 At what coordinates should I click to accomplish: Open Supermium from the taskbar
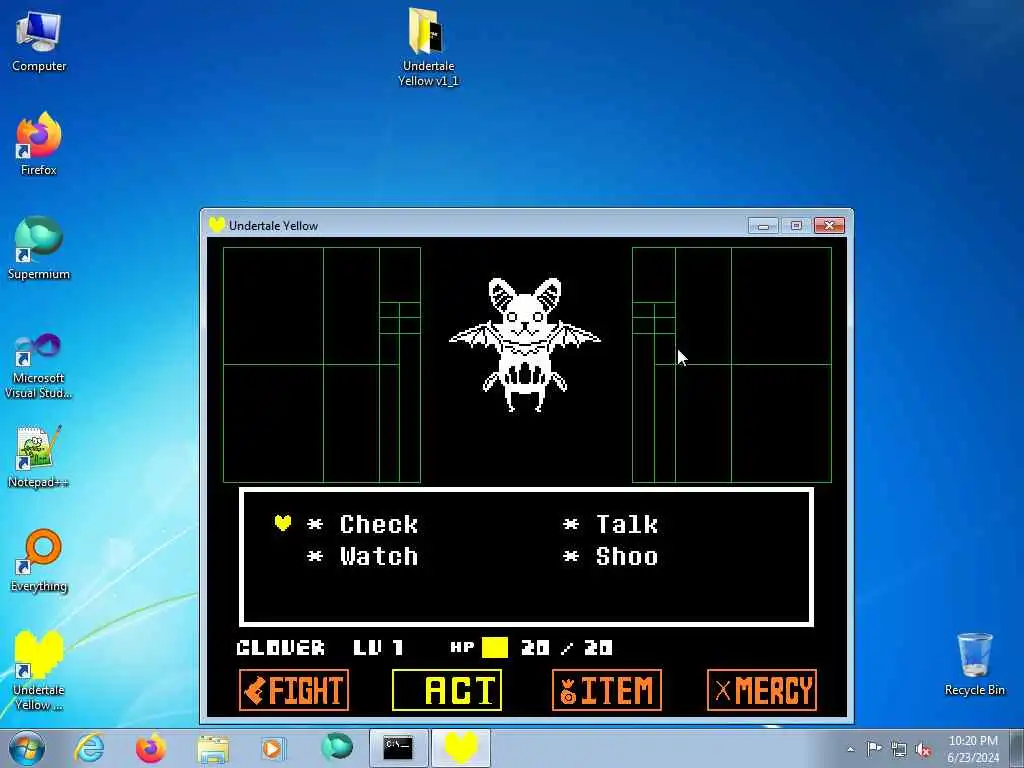(337, 747)
